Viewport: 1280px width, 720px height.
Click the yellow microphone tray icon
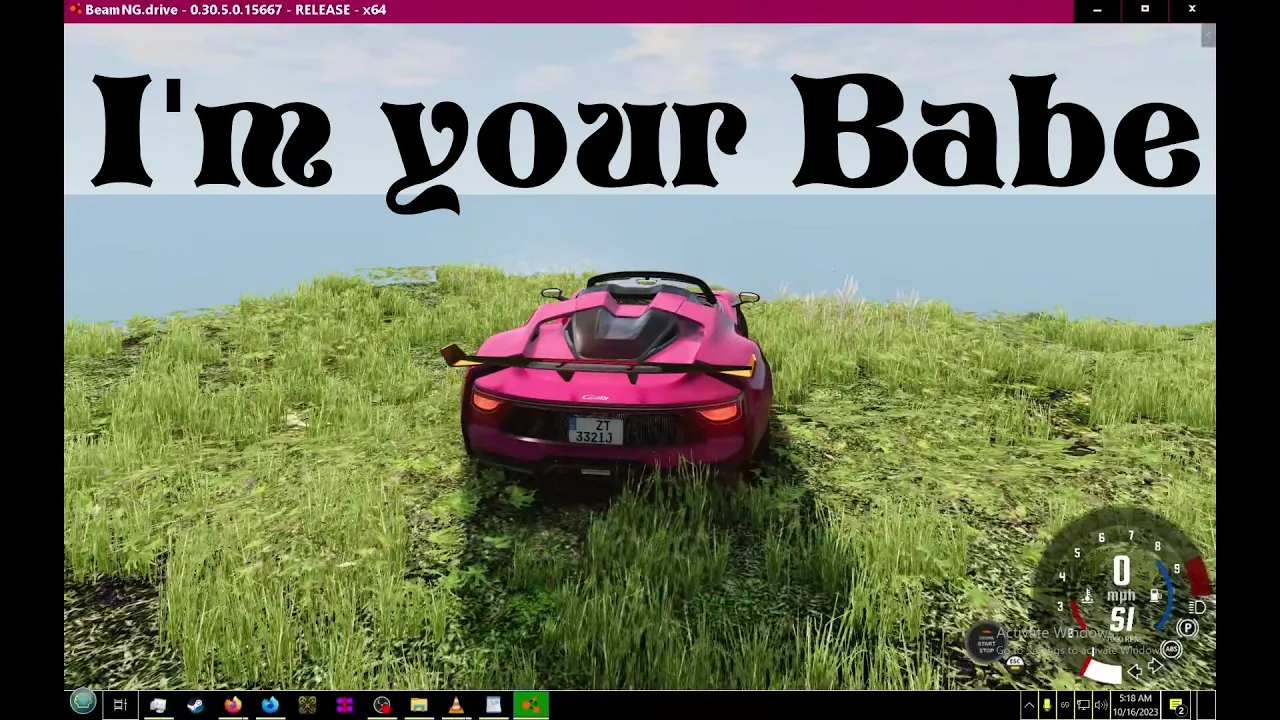(x=1047, y=705)
